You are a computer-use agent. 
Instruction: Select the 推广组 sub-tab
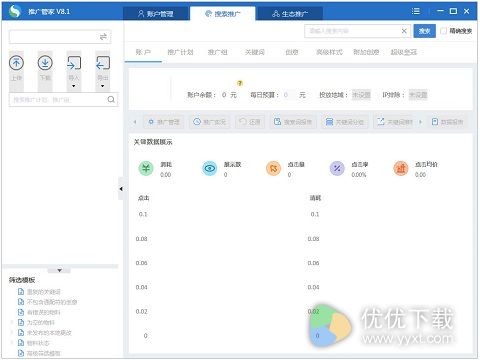point(218,52)
